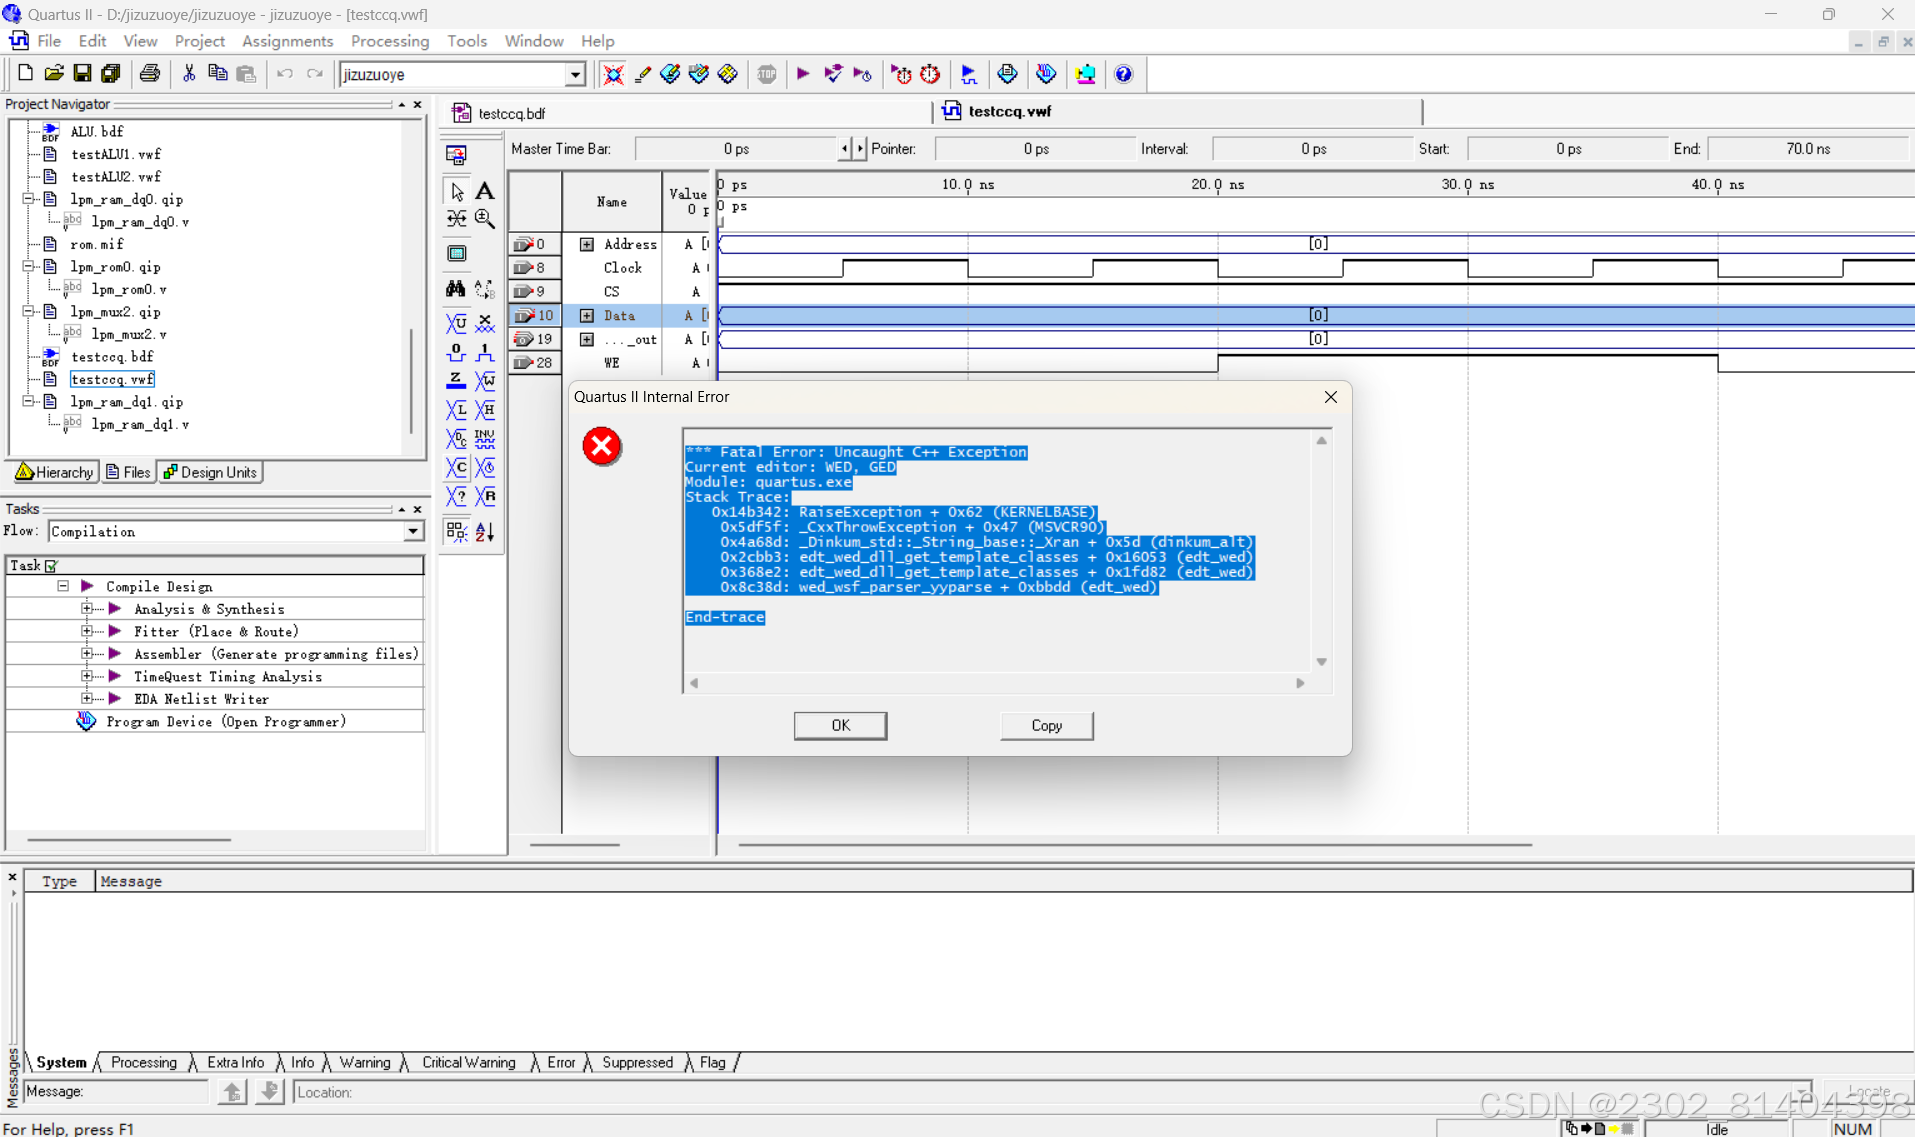The image size is (1915, 1137).
Task: Close the Internal Error dialog
Action: click(1330, 397)
